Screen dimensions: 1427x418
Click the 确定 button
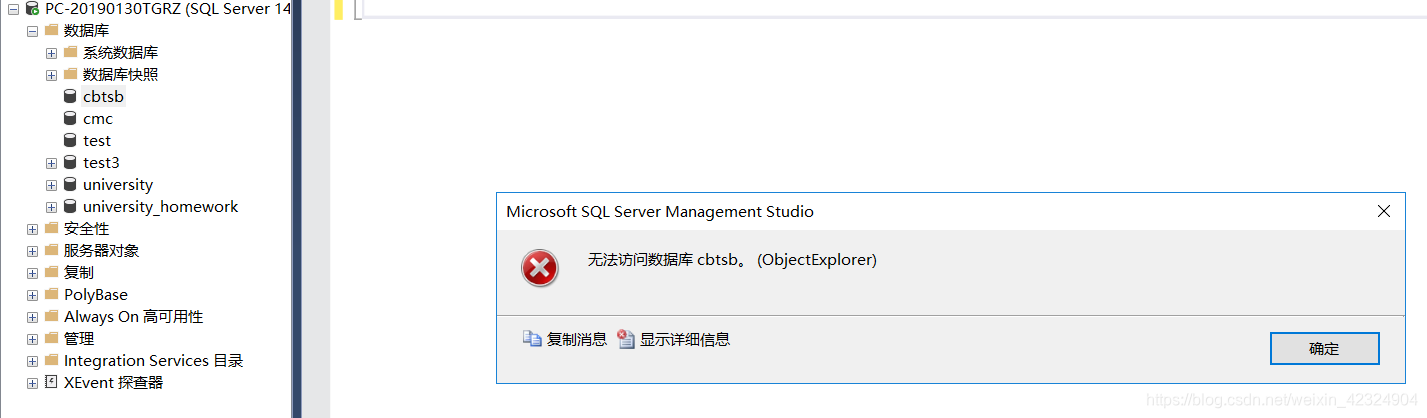[x=1324, y=349]
